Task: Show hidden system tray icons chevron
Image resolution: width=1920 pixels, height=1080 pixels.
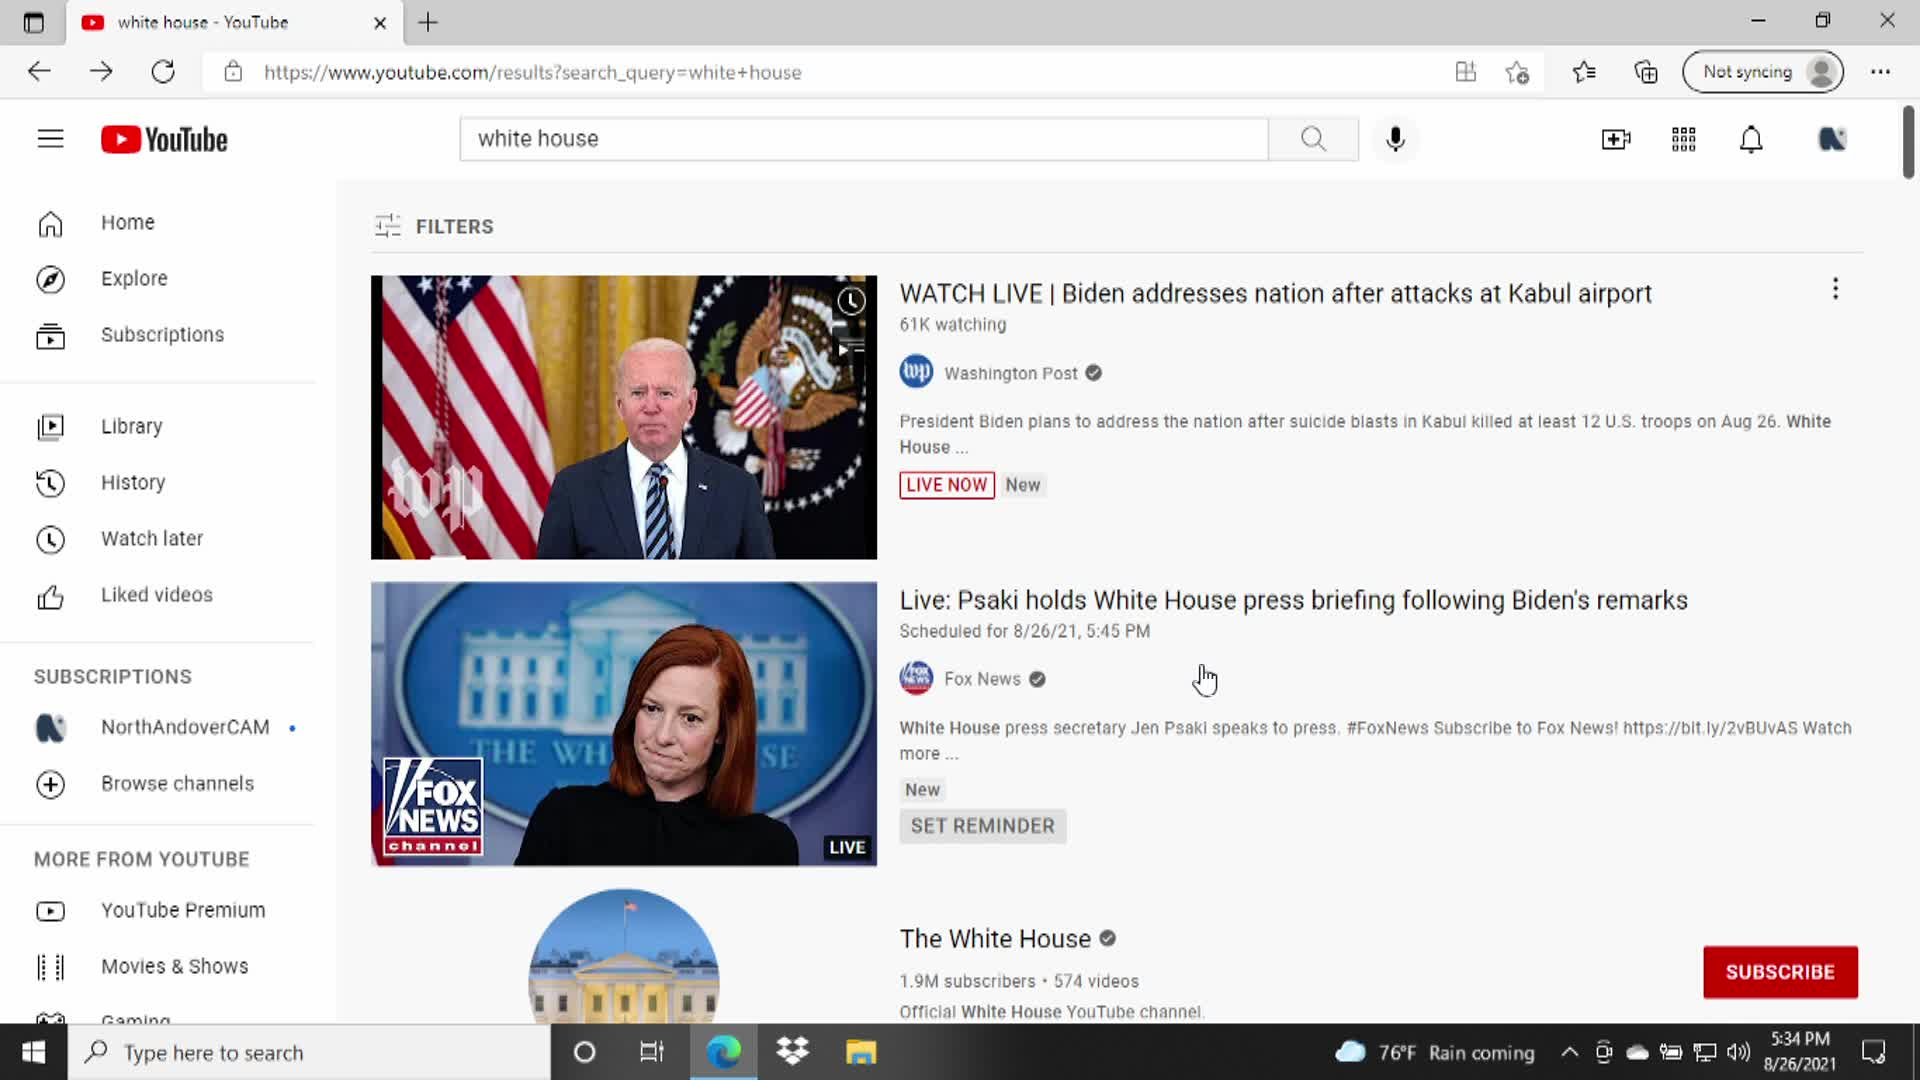Action: [x=1569, y=1052]
